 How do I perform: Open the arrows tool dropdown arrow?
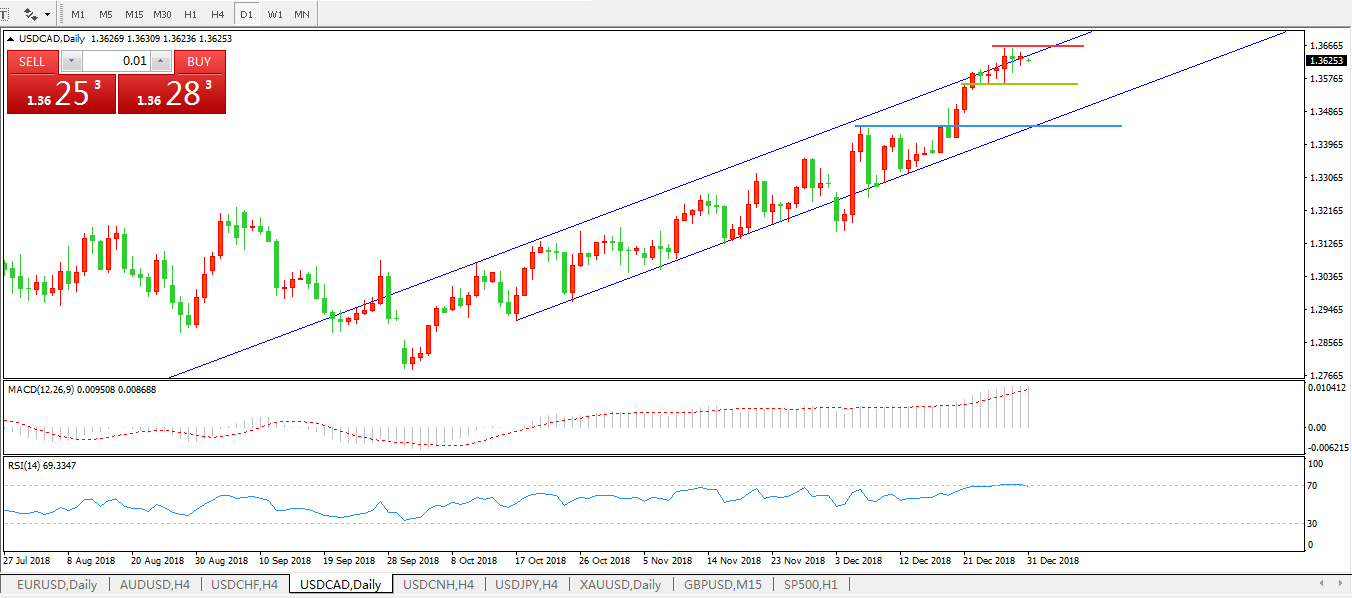[47, 15]
